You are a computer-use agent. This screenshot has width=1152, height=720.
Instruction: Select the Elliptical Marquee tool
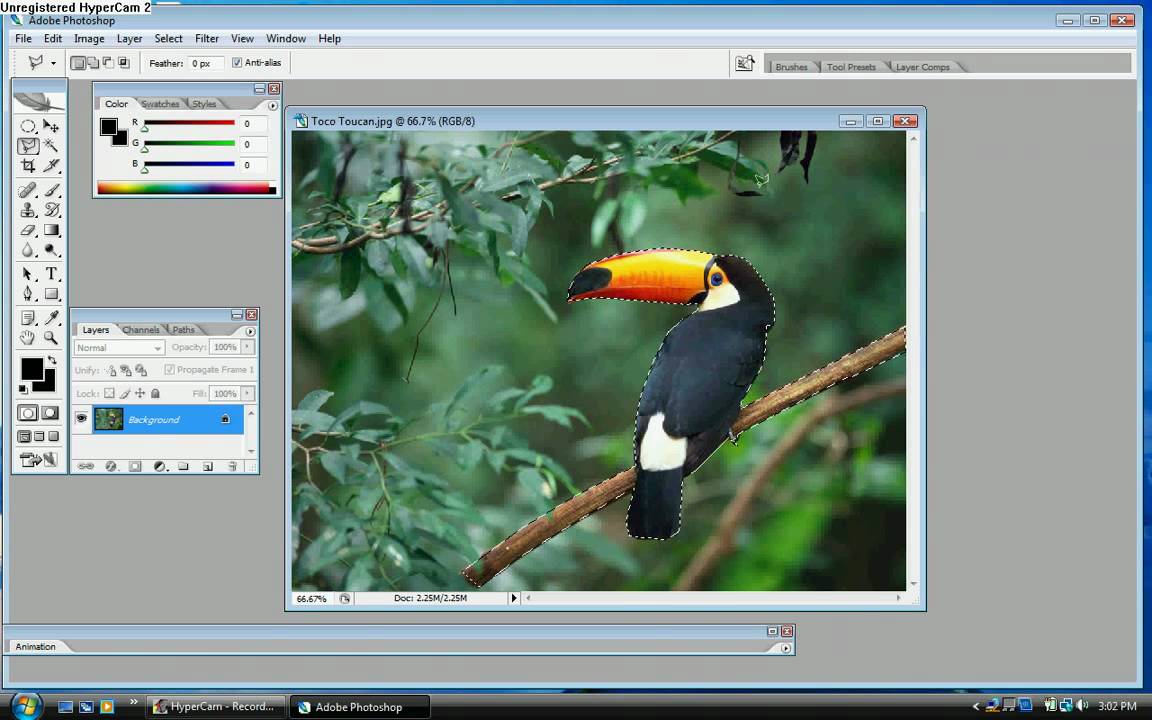coord(27,126)
